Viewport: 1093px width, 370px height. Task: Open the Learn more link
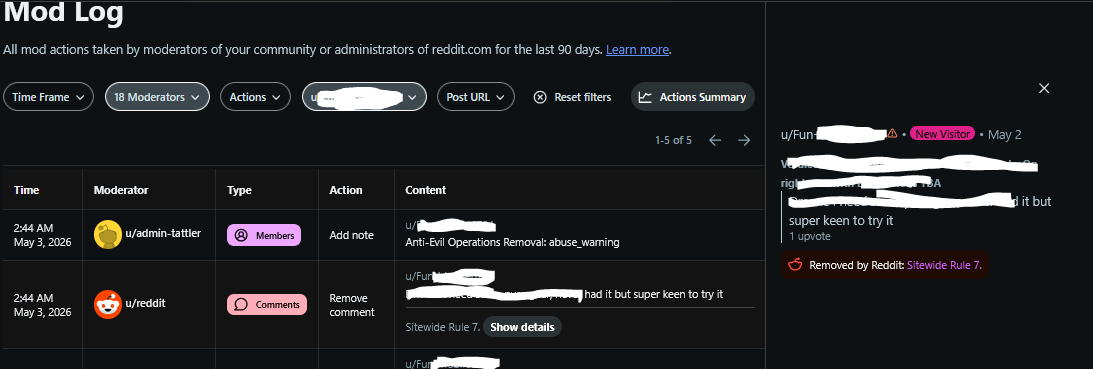tap(637, 49)
